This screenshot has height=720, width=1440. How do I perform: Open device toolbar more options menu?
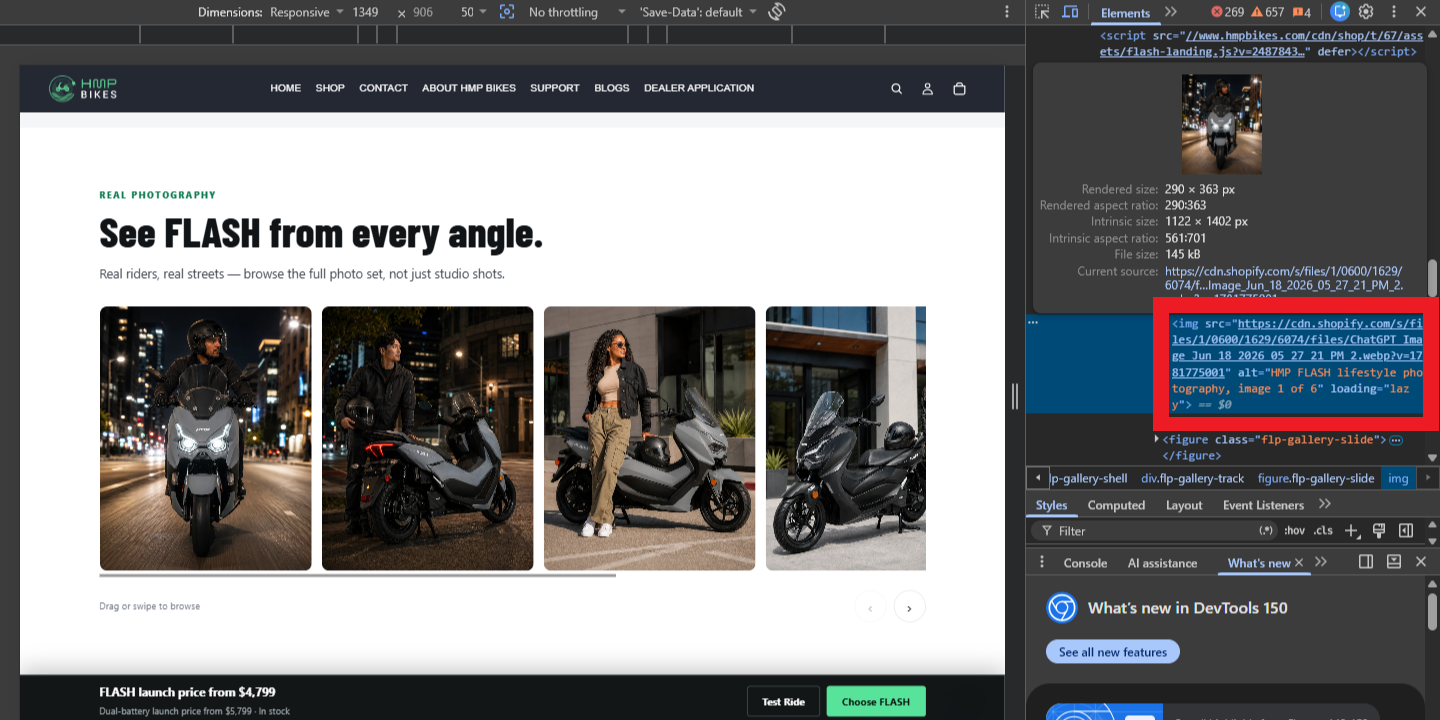tap(1007, 12)
